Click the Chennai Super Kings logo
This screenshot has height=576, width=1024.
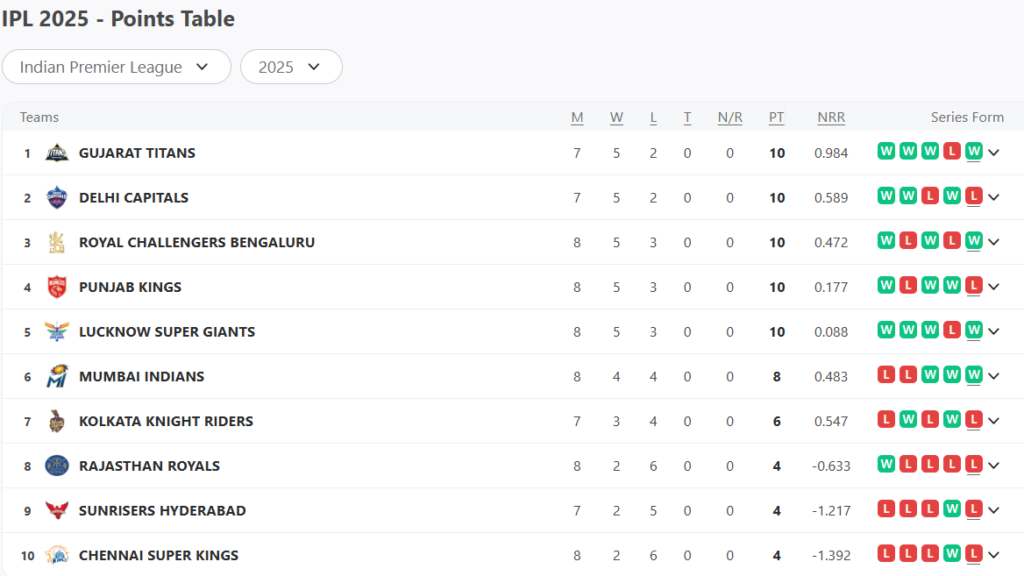[x=57, y=555]
